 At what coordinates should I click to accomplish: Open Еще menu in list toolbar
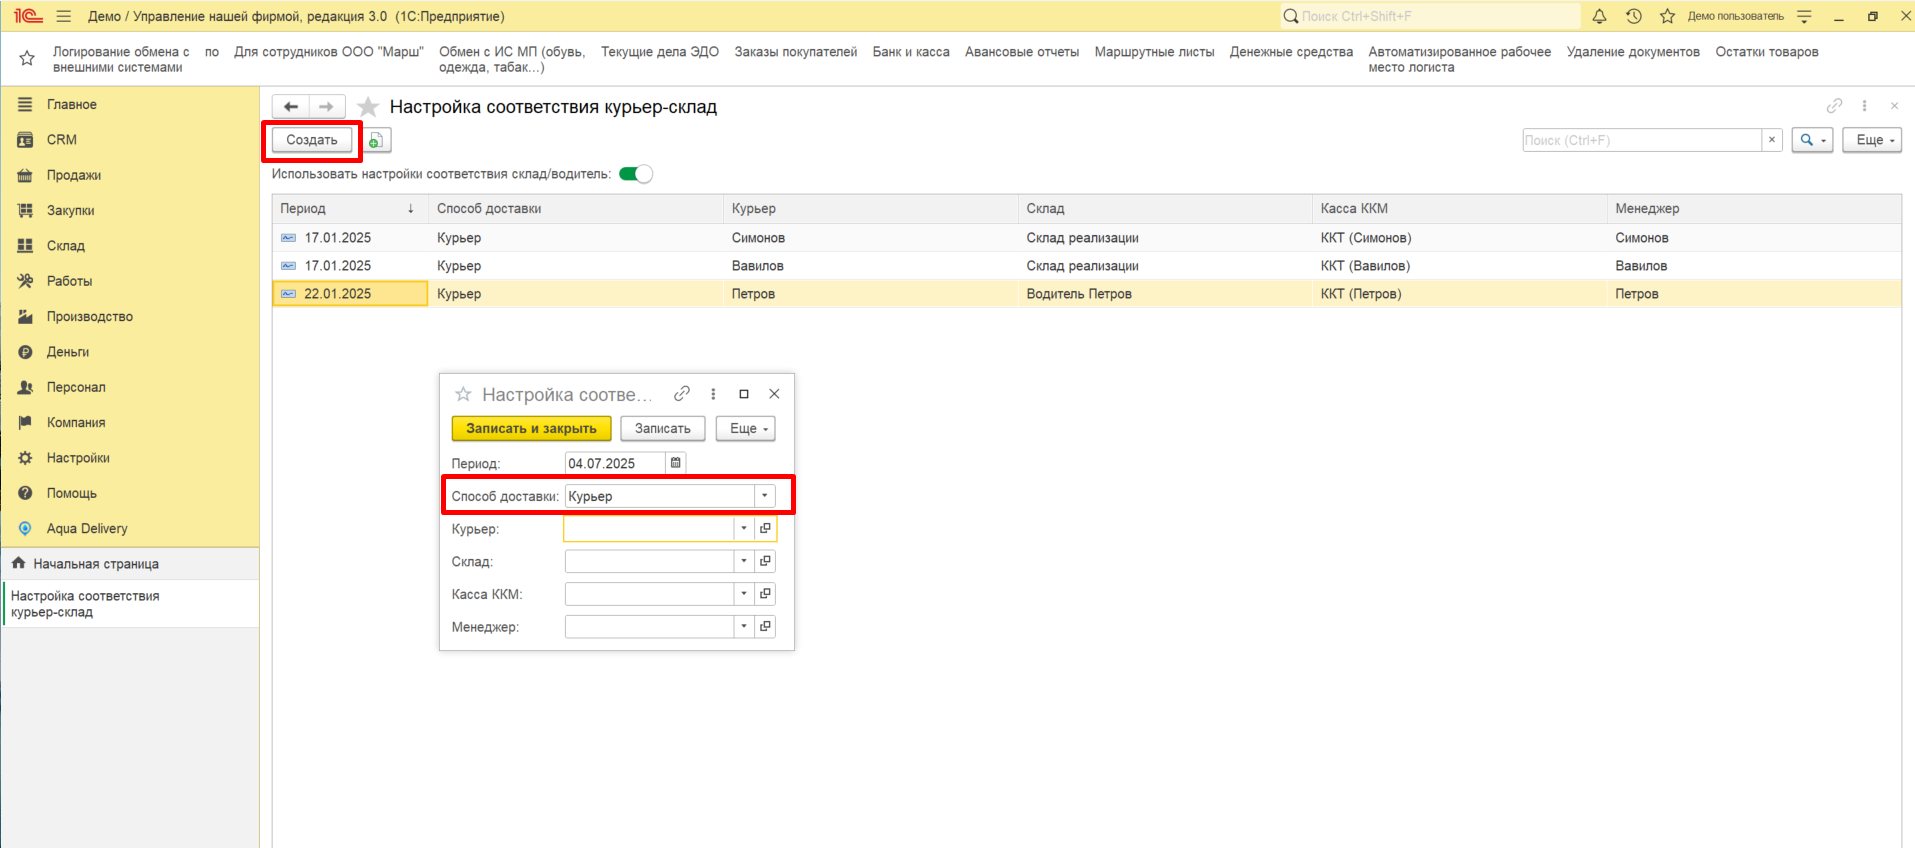(x=1873, y=140)
